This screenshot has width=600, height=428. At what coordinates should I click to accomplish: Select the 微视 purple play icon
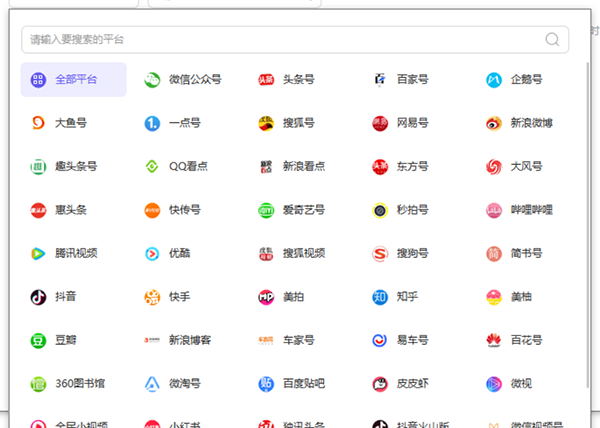click(494, 384)
